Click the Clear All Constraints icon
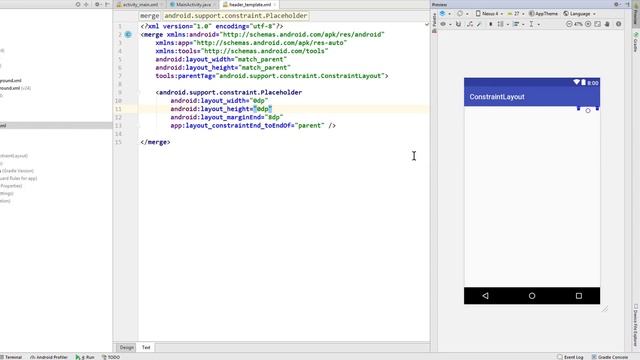 click(x=469, y=24)
